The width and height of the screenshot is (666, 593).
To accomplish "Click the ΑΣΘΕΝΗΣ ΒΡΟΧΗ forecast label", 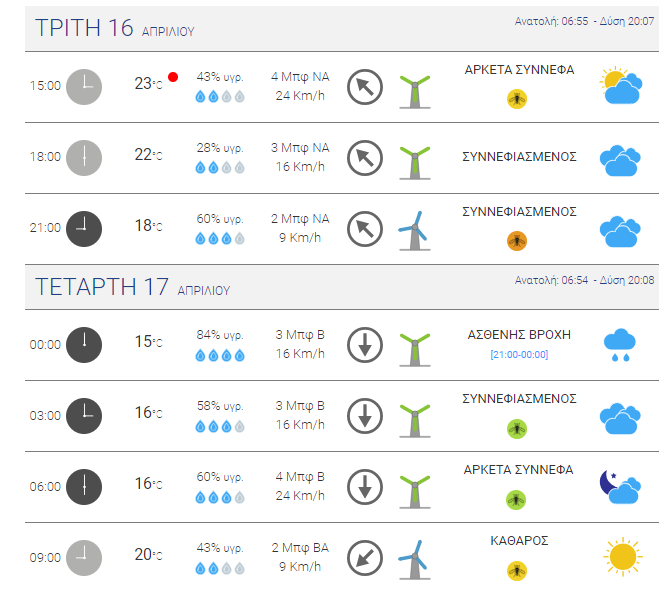I will point(519,335).
